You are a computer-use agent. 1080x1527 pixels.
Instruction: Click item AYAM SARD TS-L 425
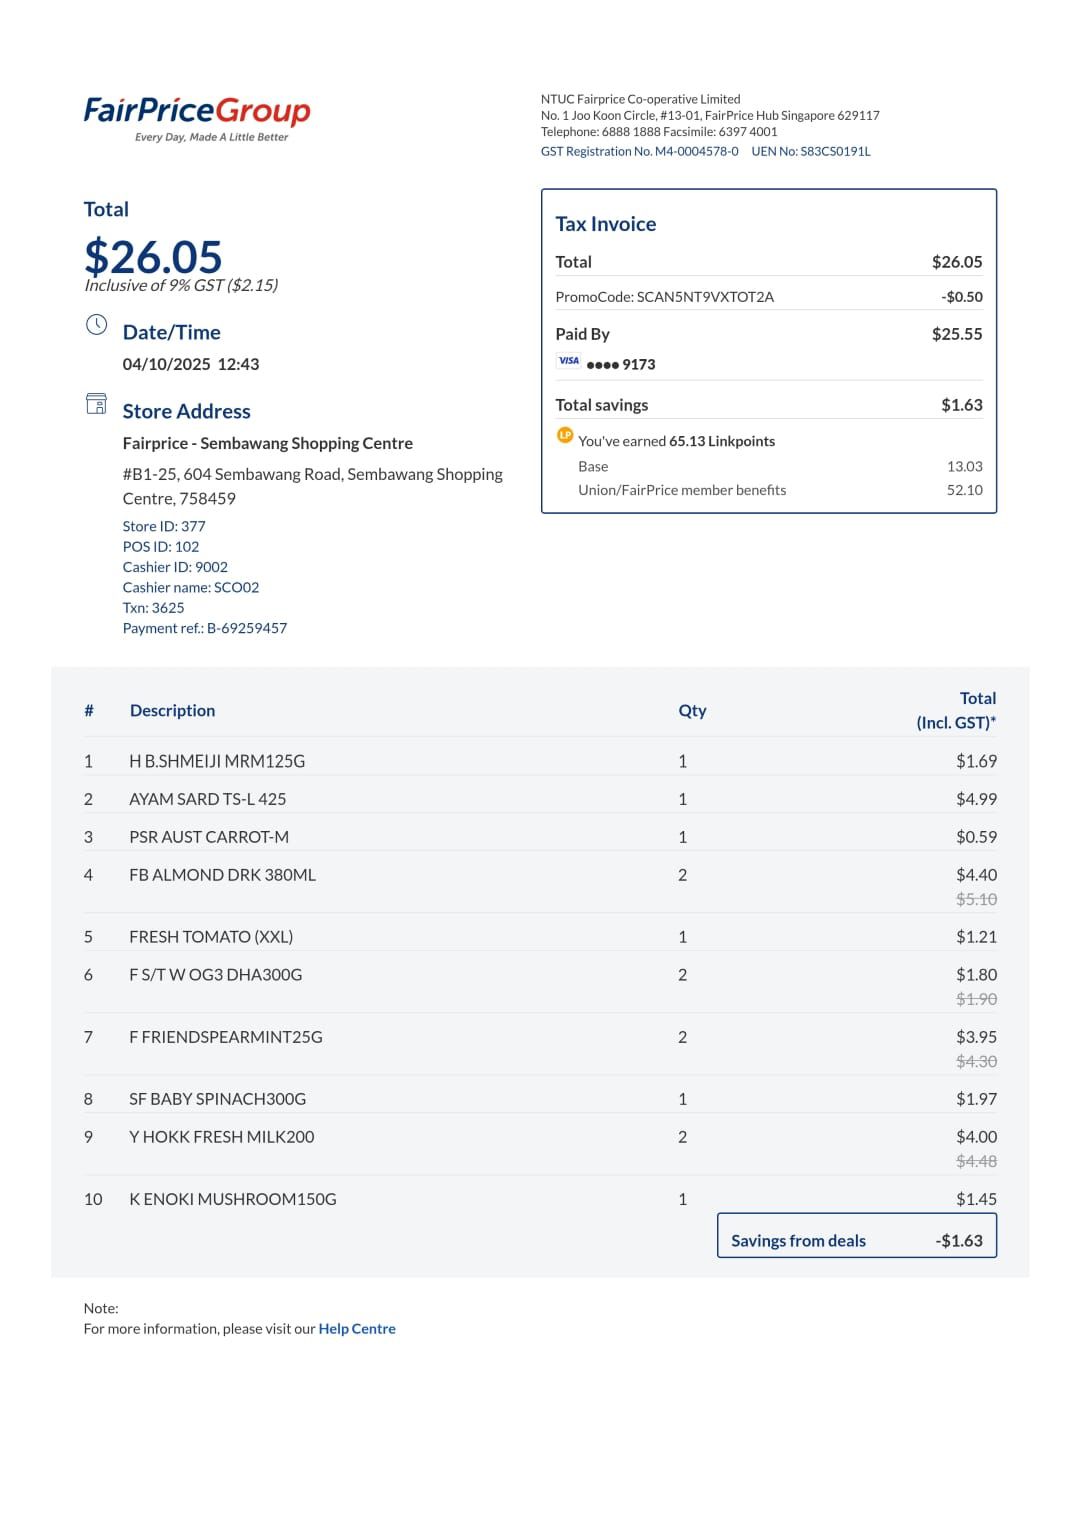tap(208, 799)
